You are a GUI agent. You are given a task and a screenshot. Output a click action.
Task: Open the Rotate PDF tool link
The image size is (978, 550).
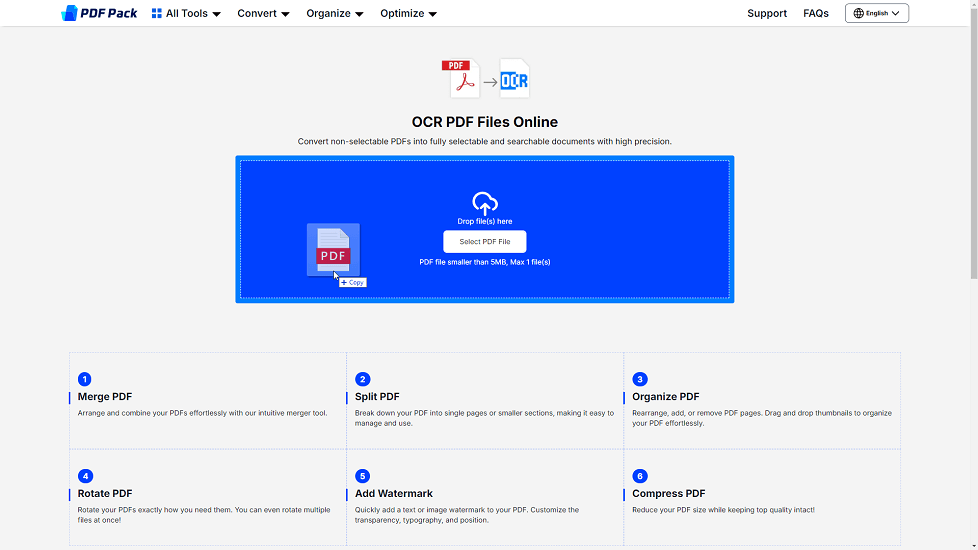105,493
